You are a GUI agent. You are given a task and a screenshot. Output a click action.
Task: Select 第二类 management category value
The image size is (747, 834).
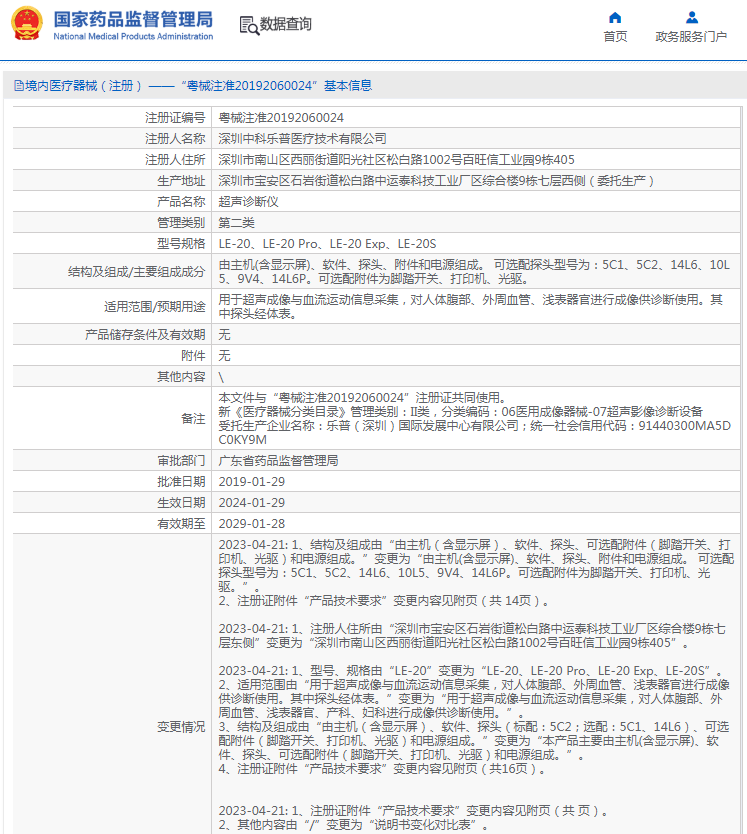point(236,223)
